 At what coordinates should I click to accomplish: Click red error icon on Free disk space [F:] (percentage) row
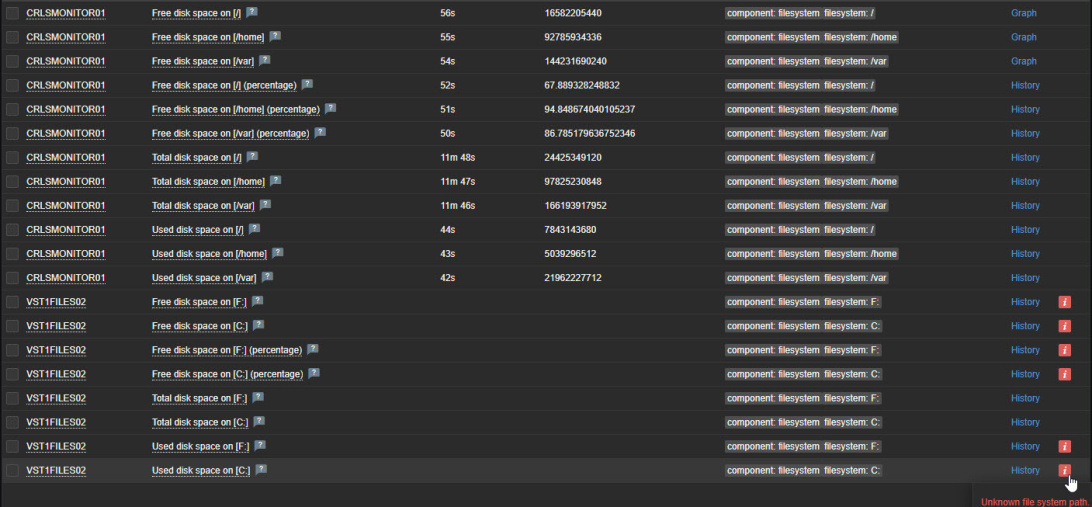[1064, 350]
